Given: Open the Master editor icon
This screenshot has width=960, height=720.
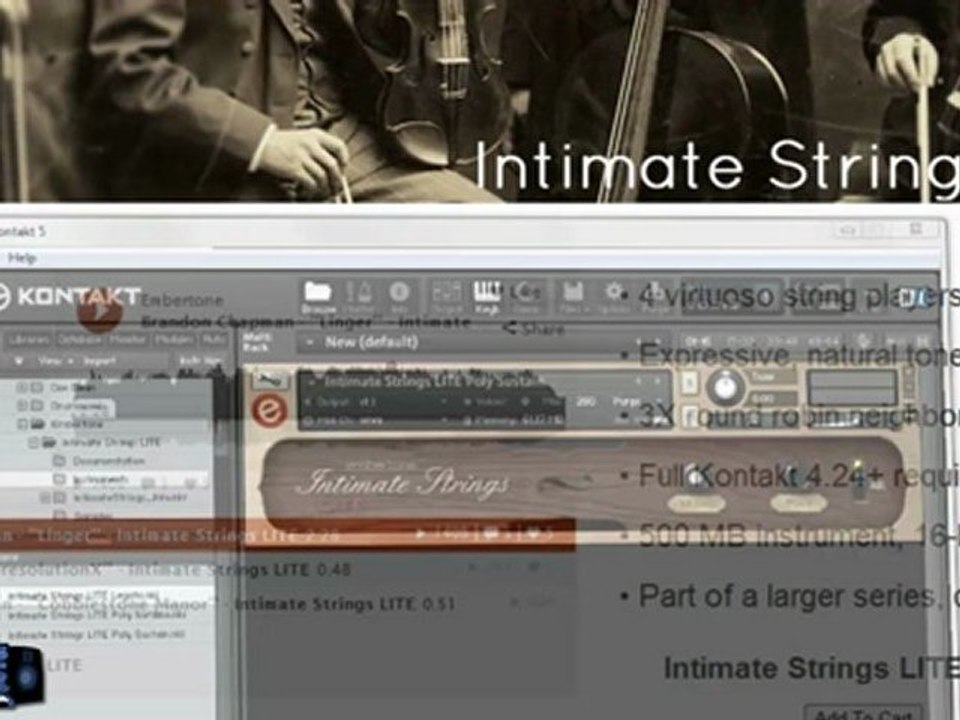Looking at the screenshot, I should [x=361, y=298].
